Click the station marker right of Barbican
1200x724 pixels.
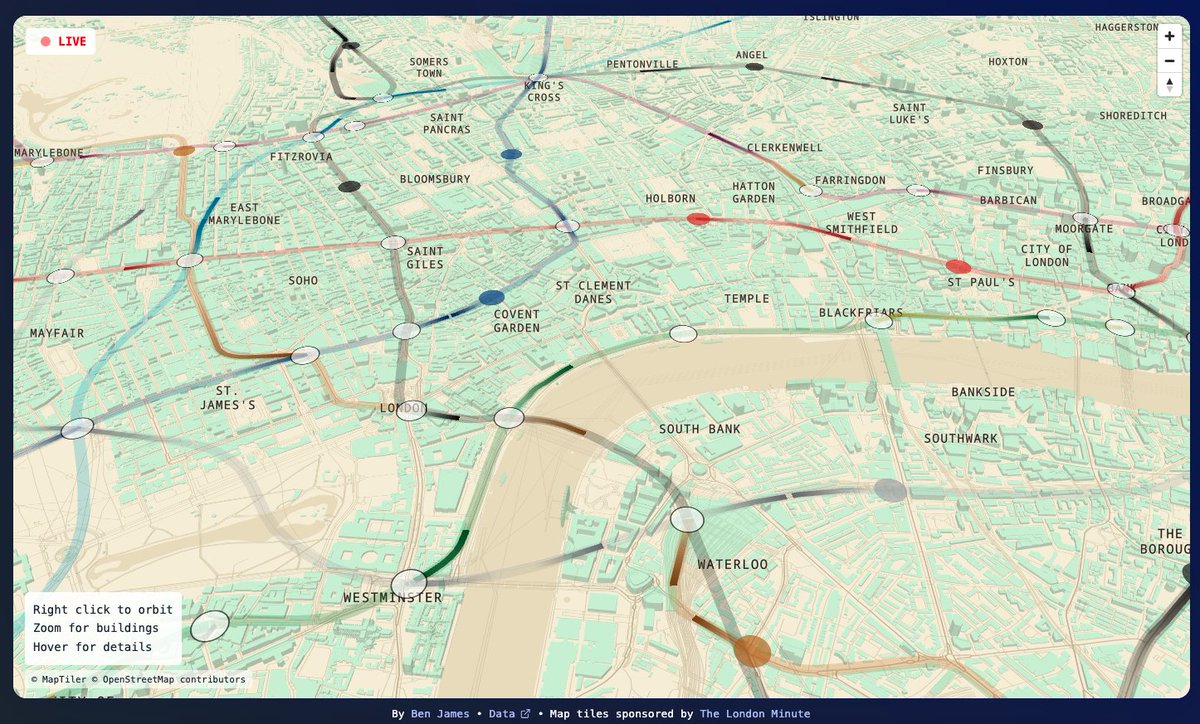click(1085, 218)
